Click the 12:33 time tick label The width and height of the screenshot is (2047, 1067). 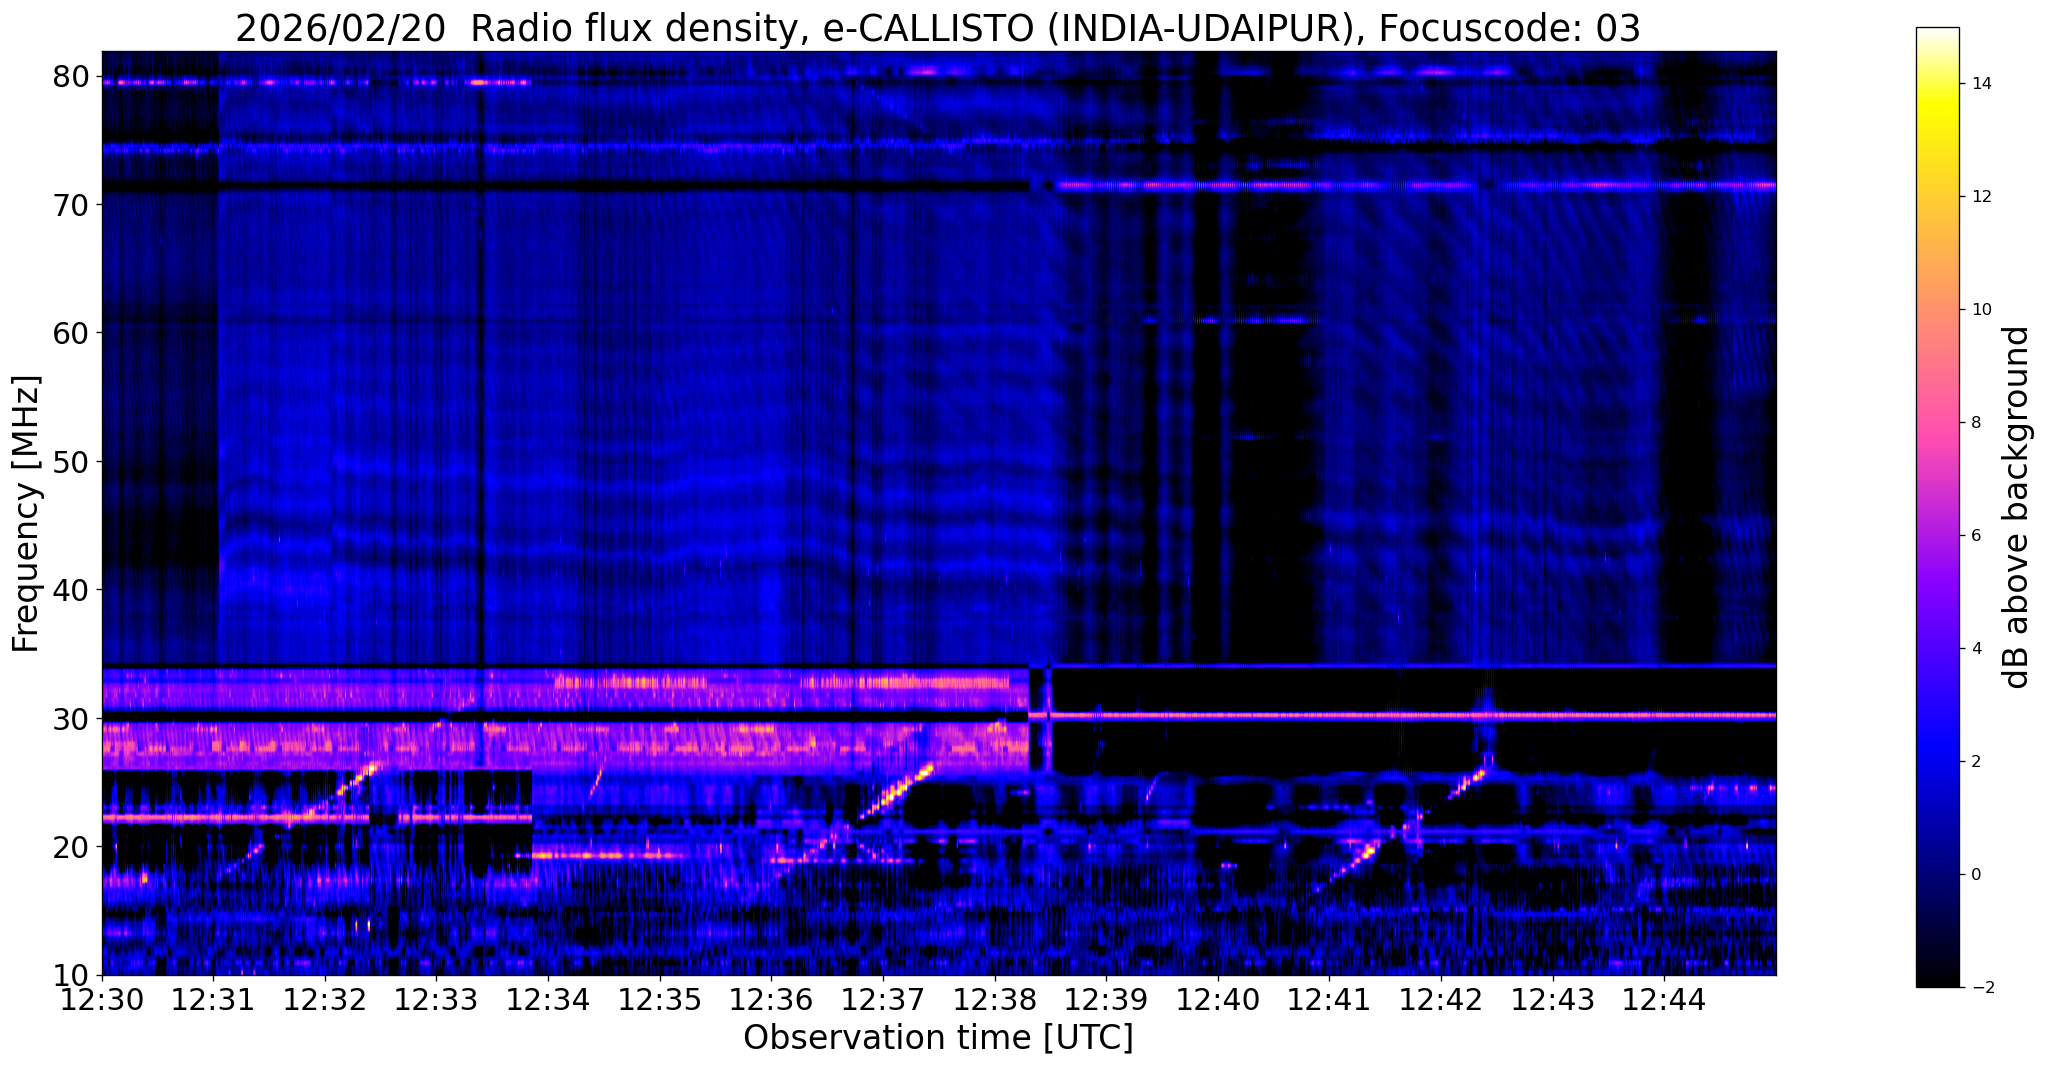437,1000
